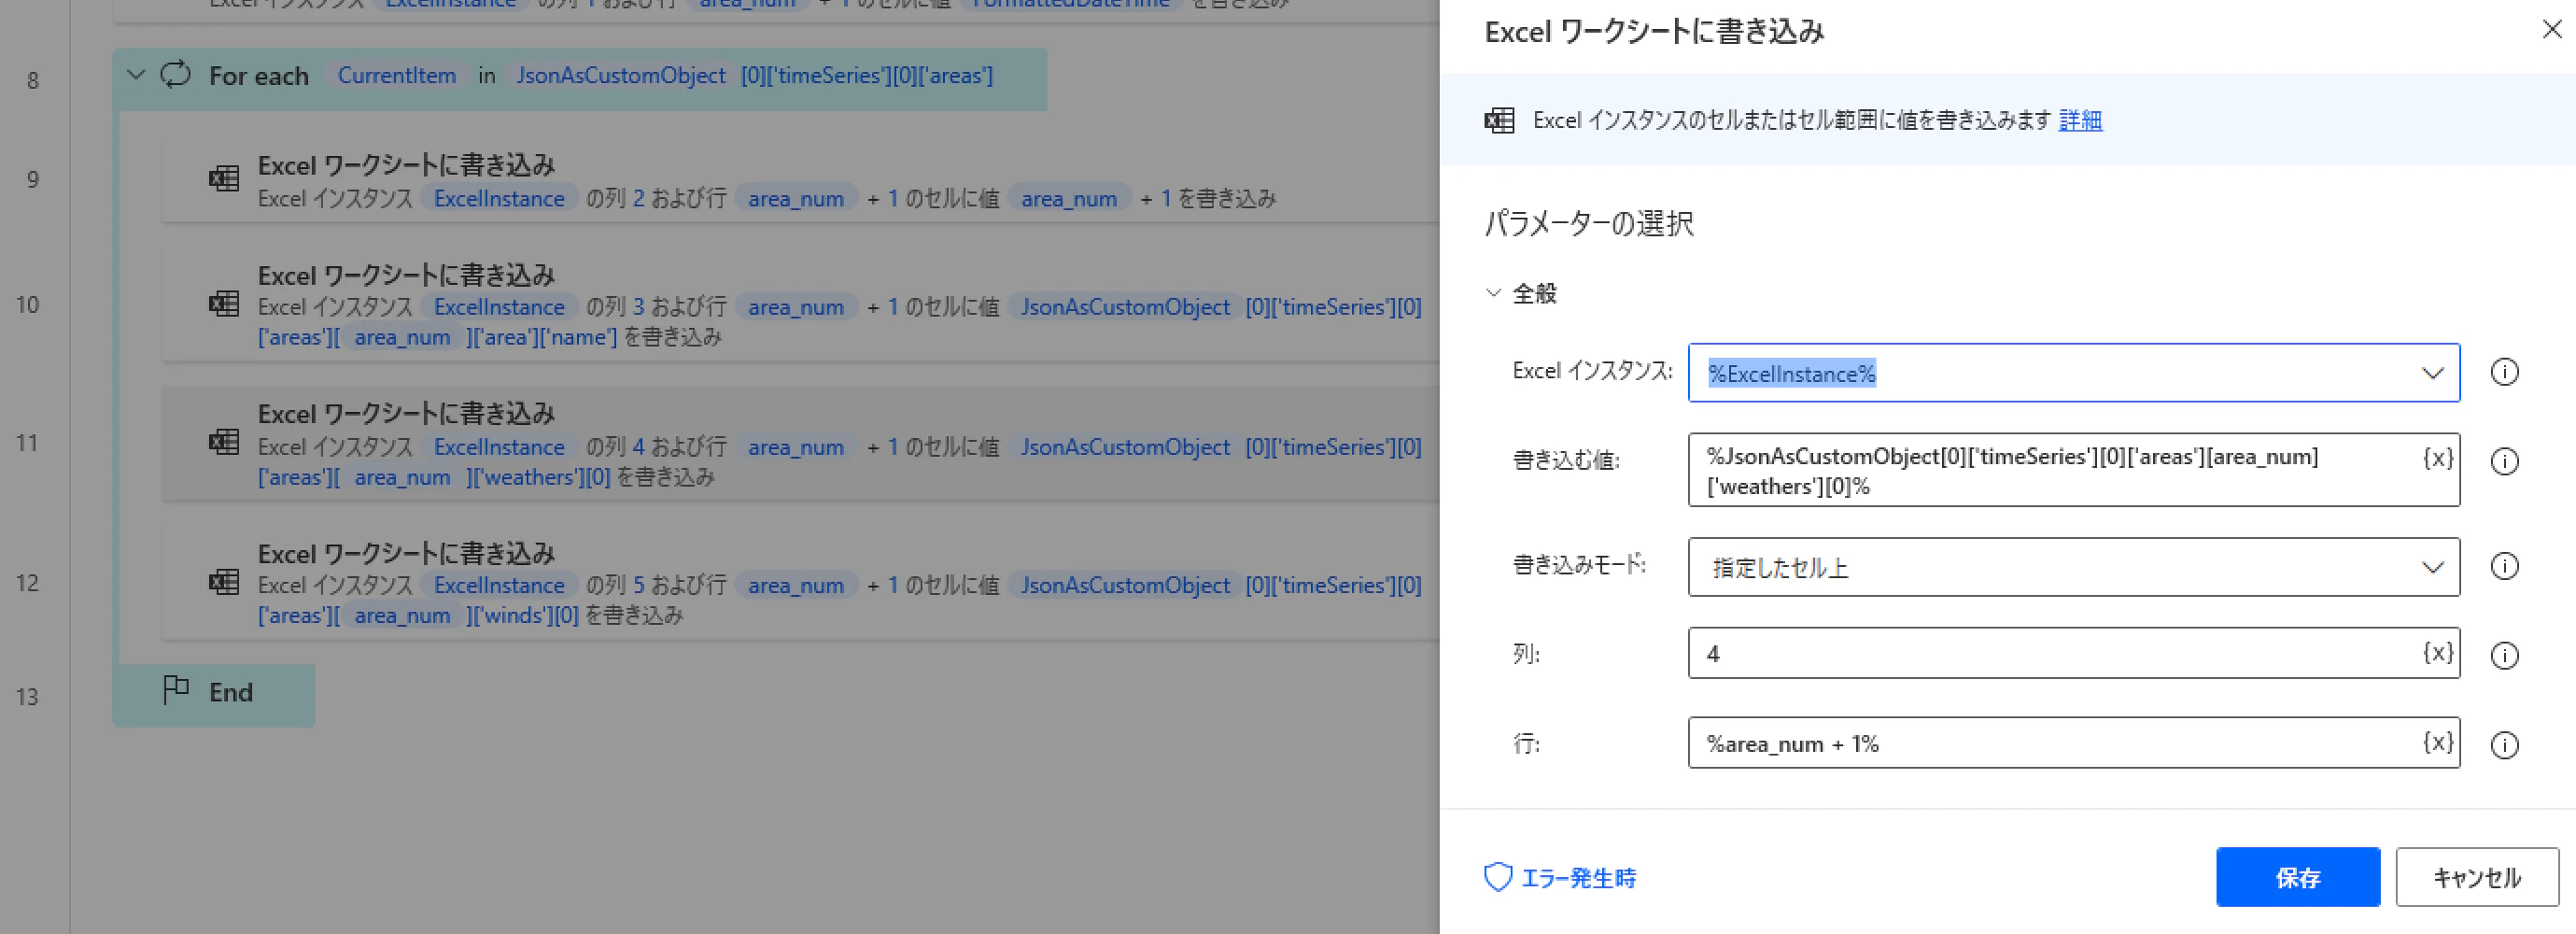
Task: Click the Excel action icon on line 12
Action: click(x=224, y=582)
